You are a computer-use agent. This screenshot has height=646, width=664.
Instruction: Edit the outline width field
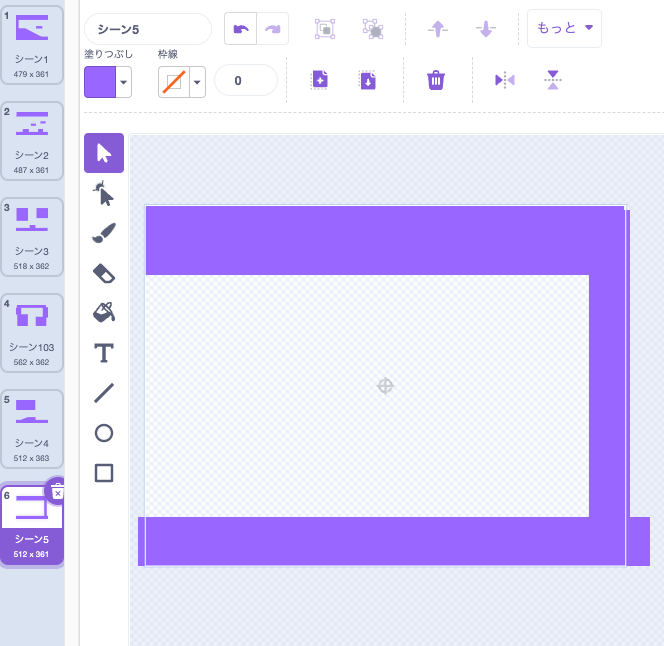pos(246,80)
